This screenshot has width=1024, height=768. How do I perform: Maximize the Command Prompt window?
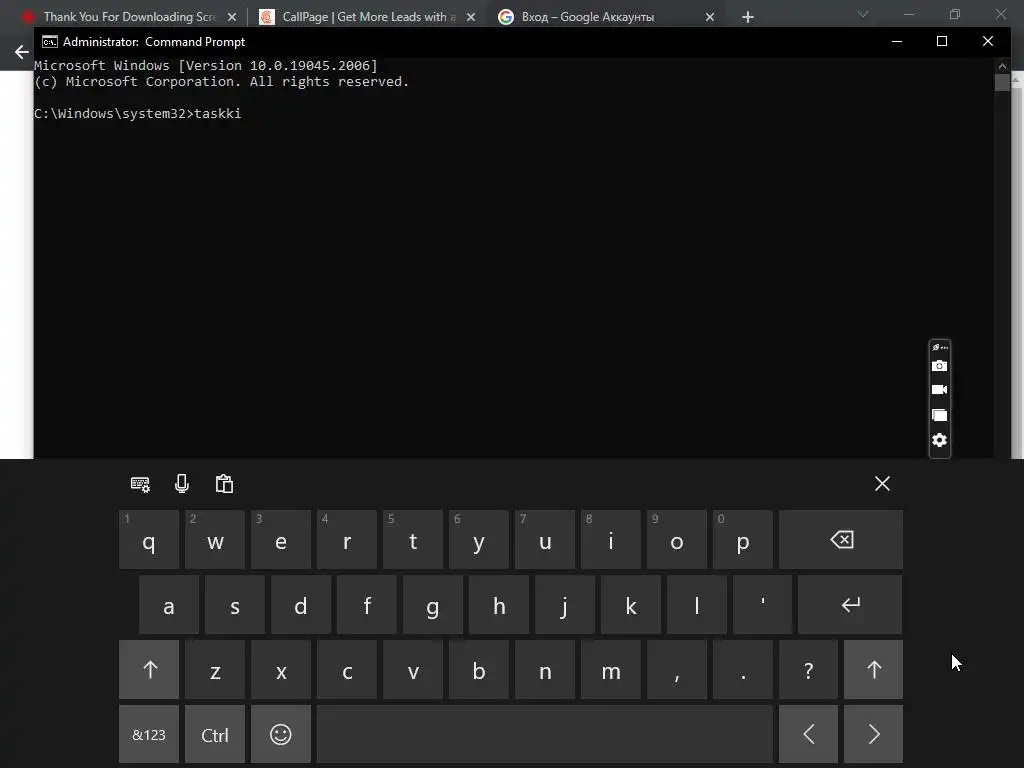click(942, 41)
